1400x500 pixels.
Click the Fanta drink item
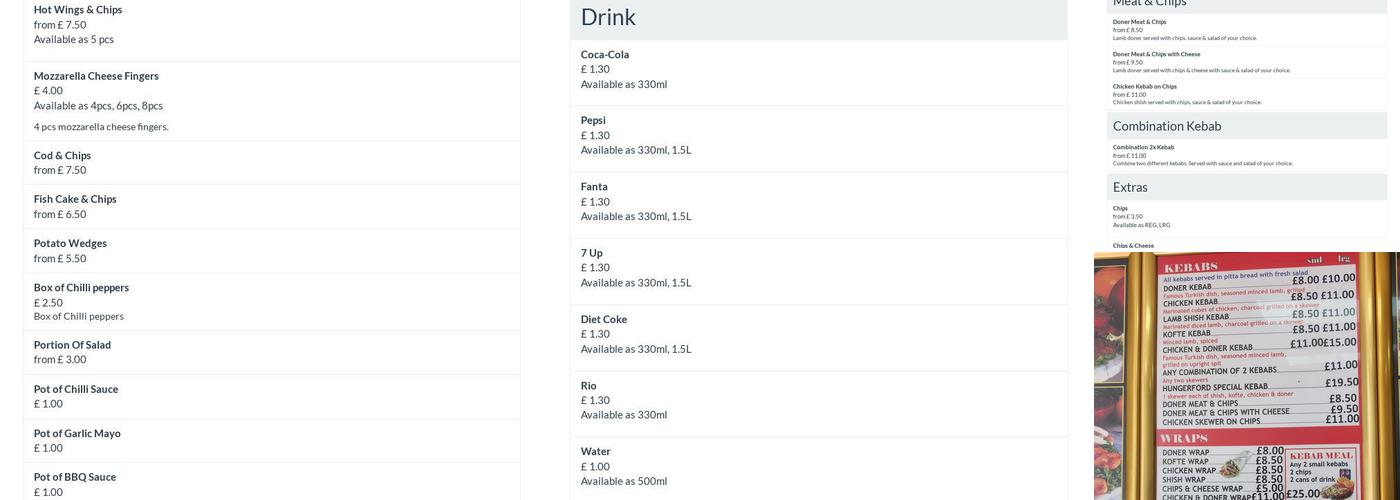tap(594, 187)
